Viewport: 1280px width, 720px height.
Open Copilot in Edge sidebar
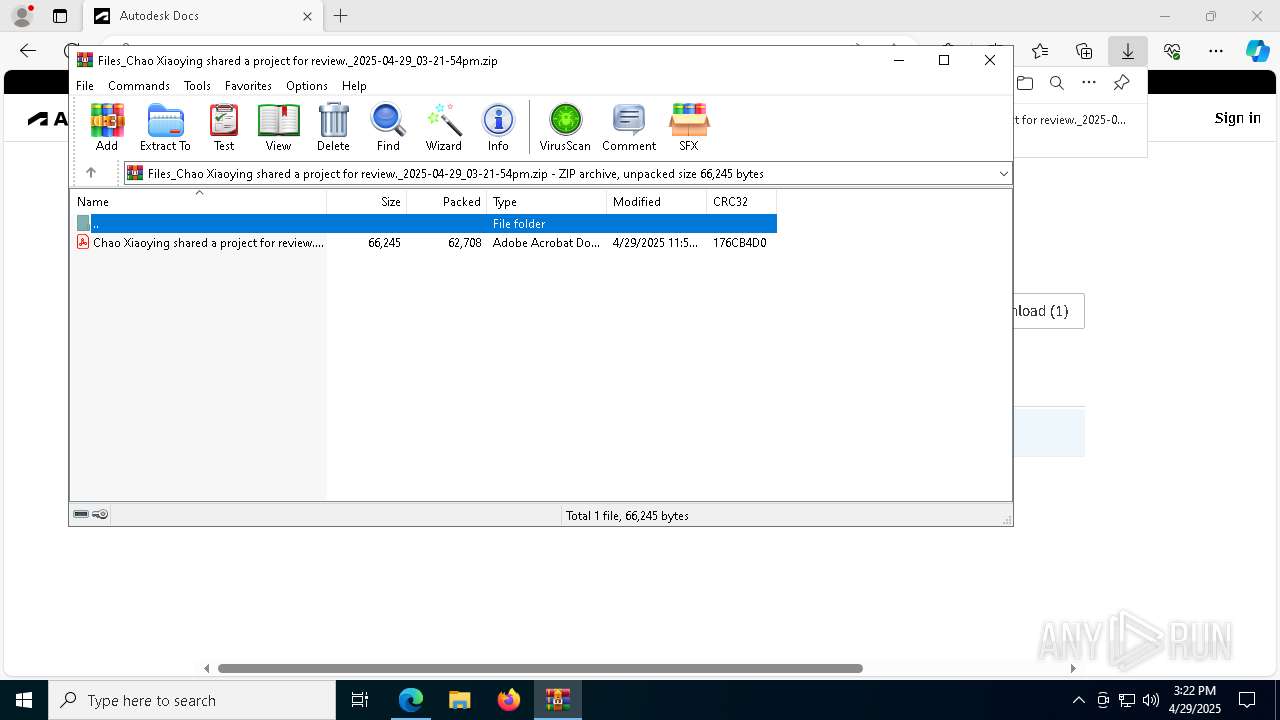(x=1257, y=51)
